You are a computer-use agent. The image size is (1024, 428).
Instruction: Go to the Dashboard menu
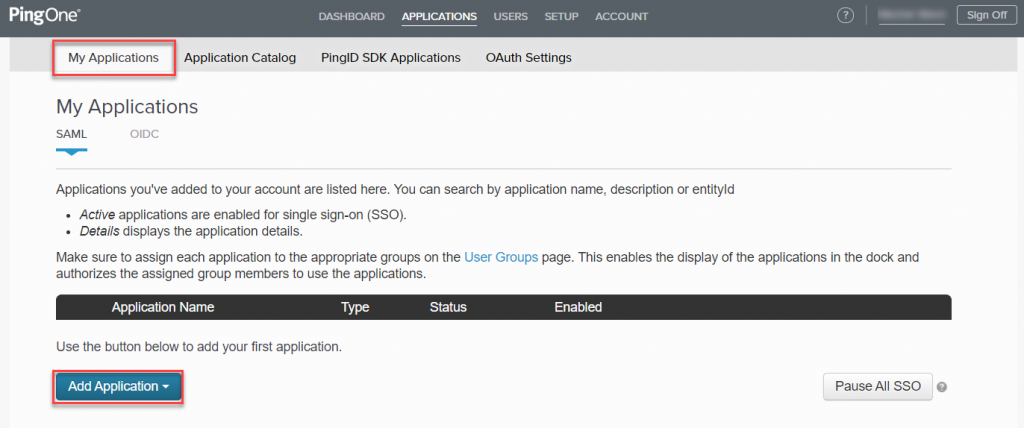[x=351, y=16]
